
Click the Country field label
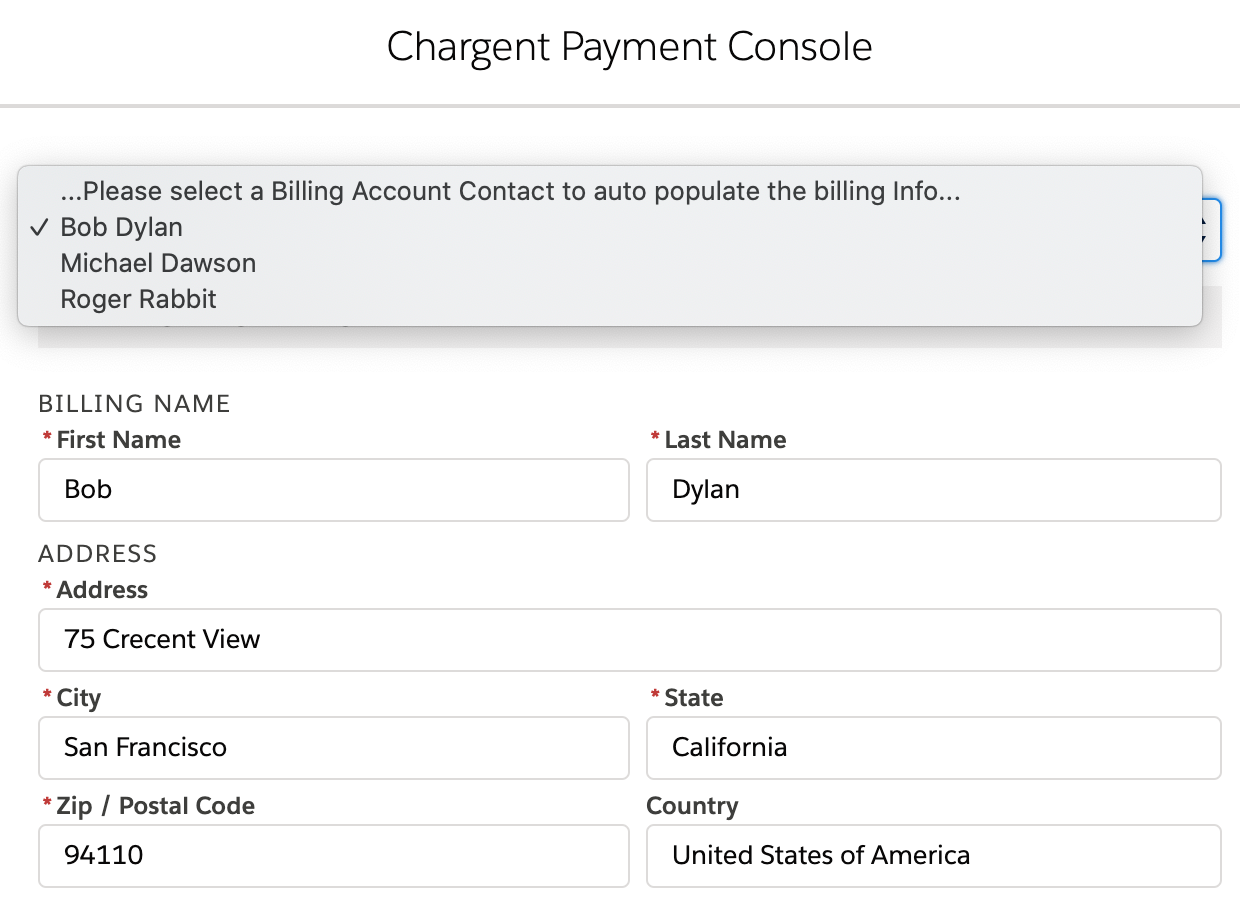(x=692, y=805)
